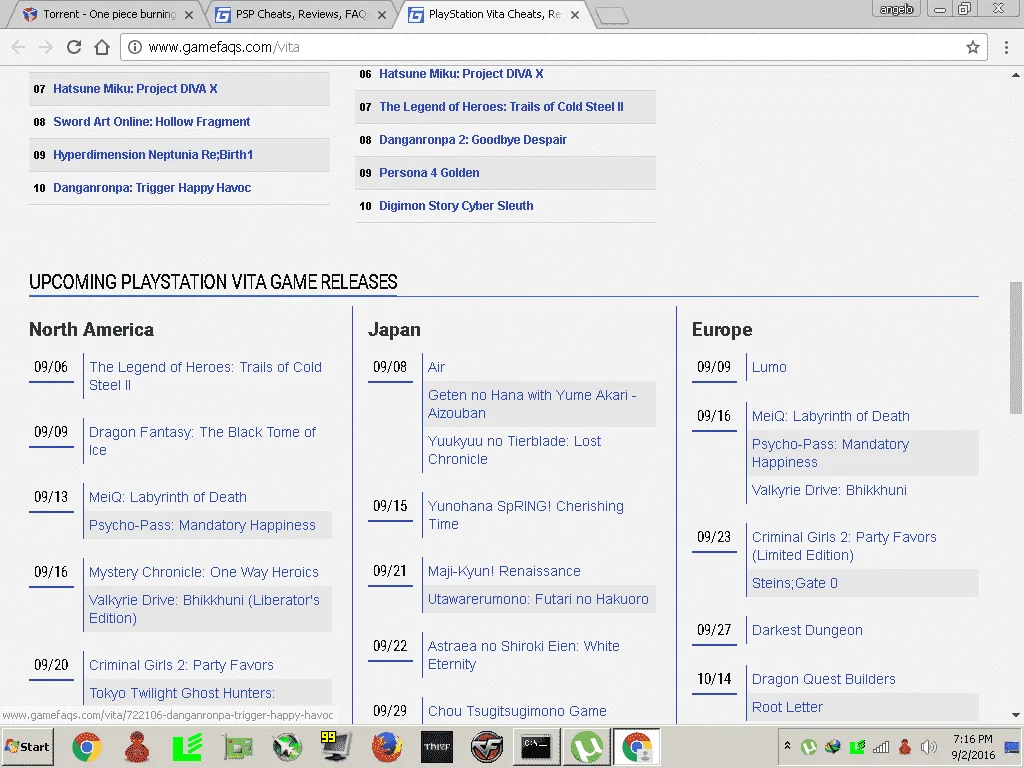Open the Japan release Air link
This screenshot has width=1024, height=768.
(436, 367)
